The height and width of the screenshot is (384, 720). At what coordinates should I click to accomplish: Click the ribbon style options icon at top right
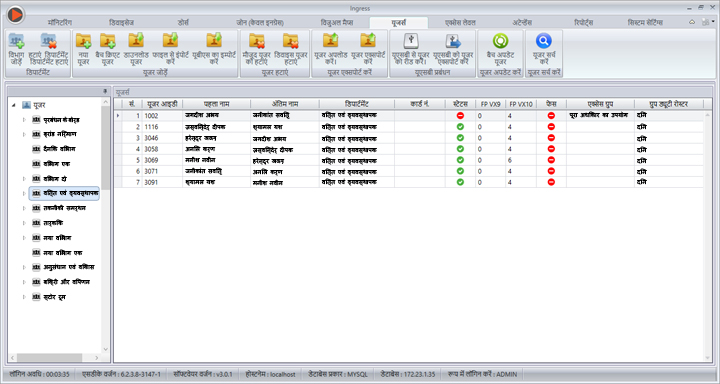707,22
